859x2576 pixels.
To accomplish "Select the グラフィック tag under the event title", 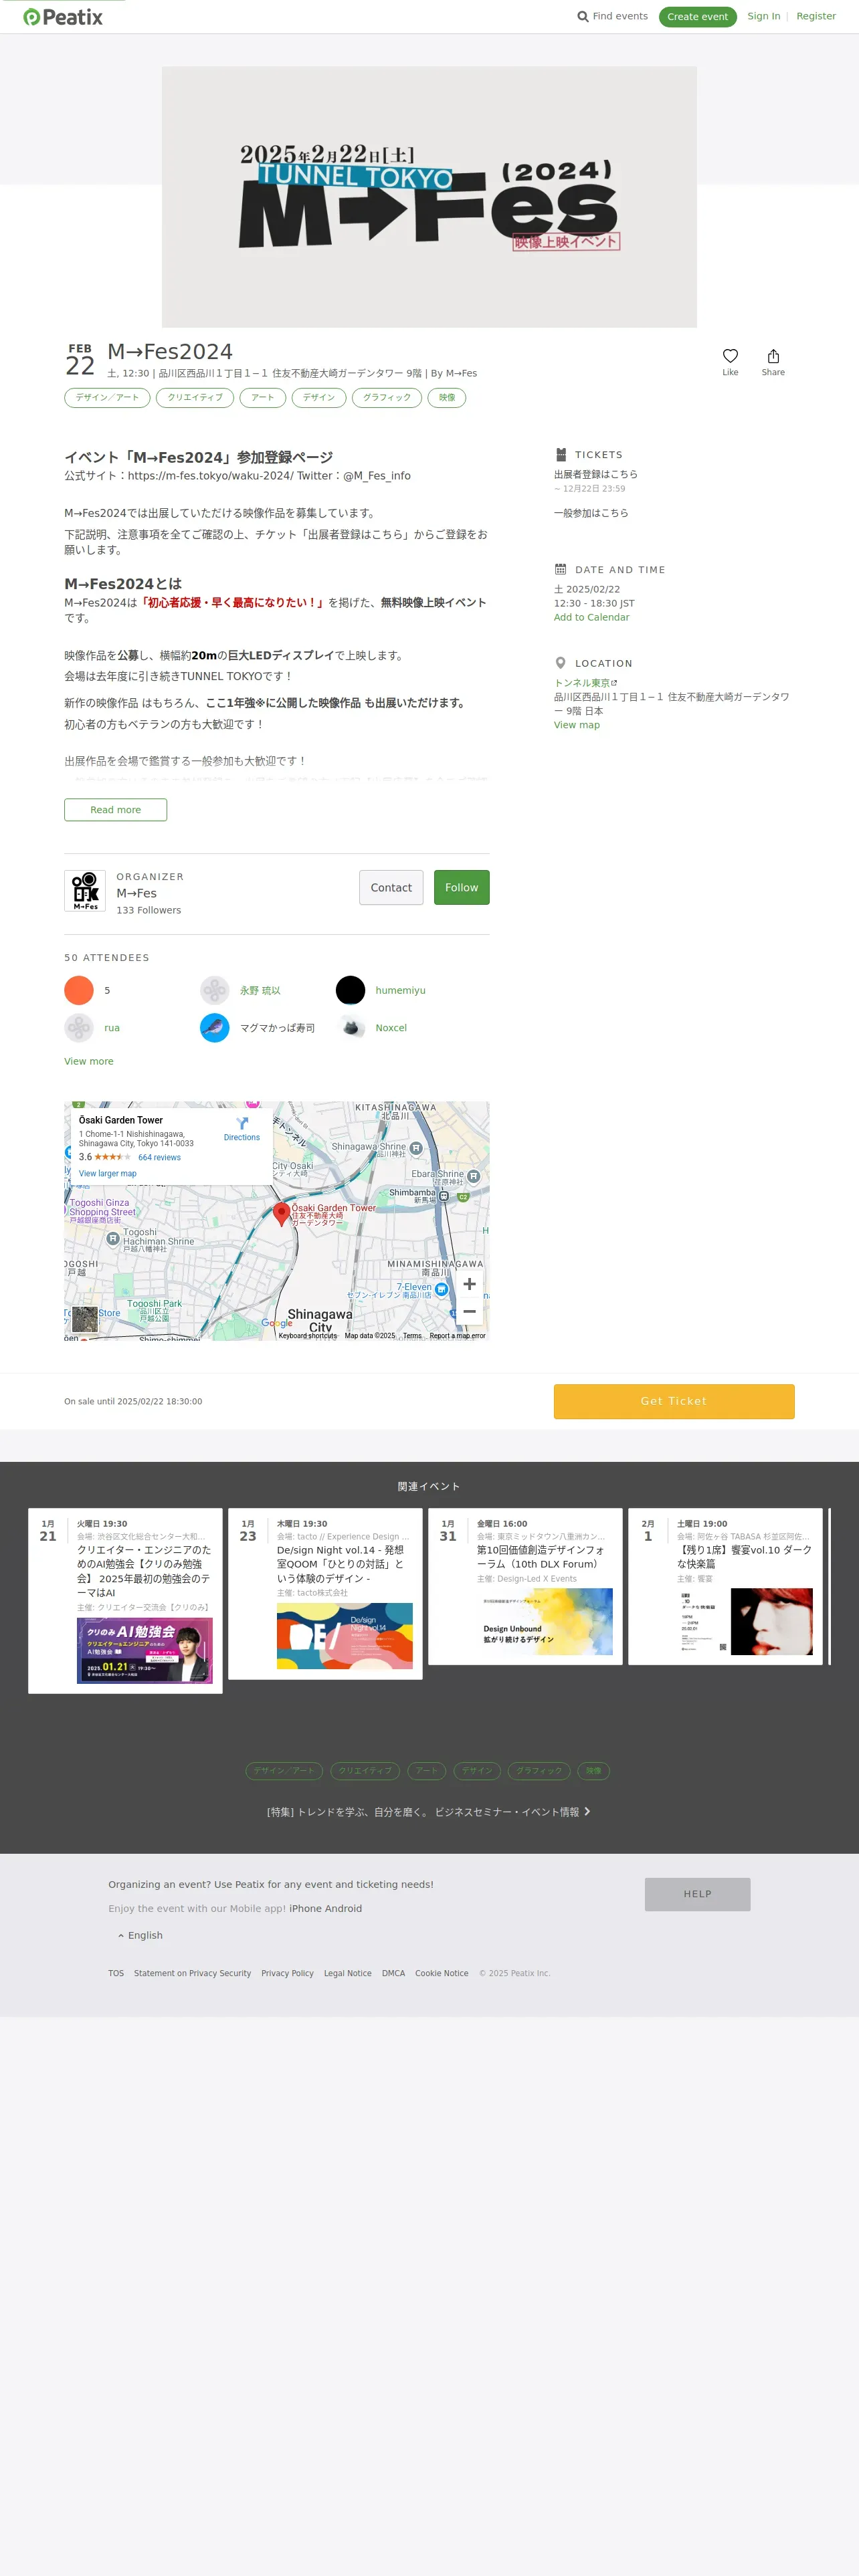I will tap(387, 398).
